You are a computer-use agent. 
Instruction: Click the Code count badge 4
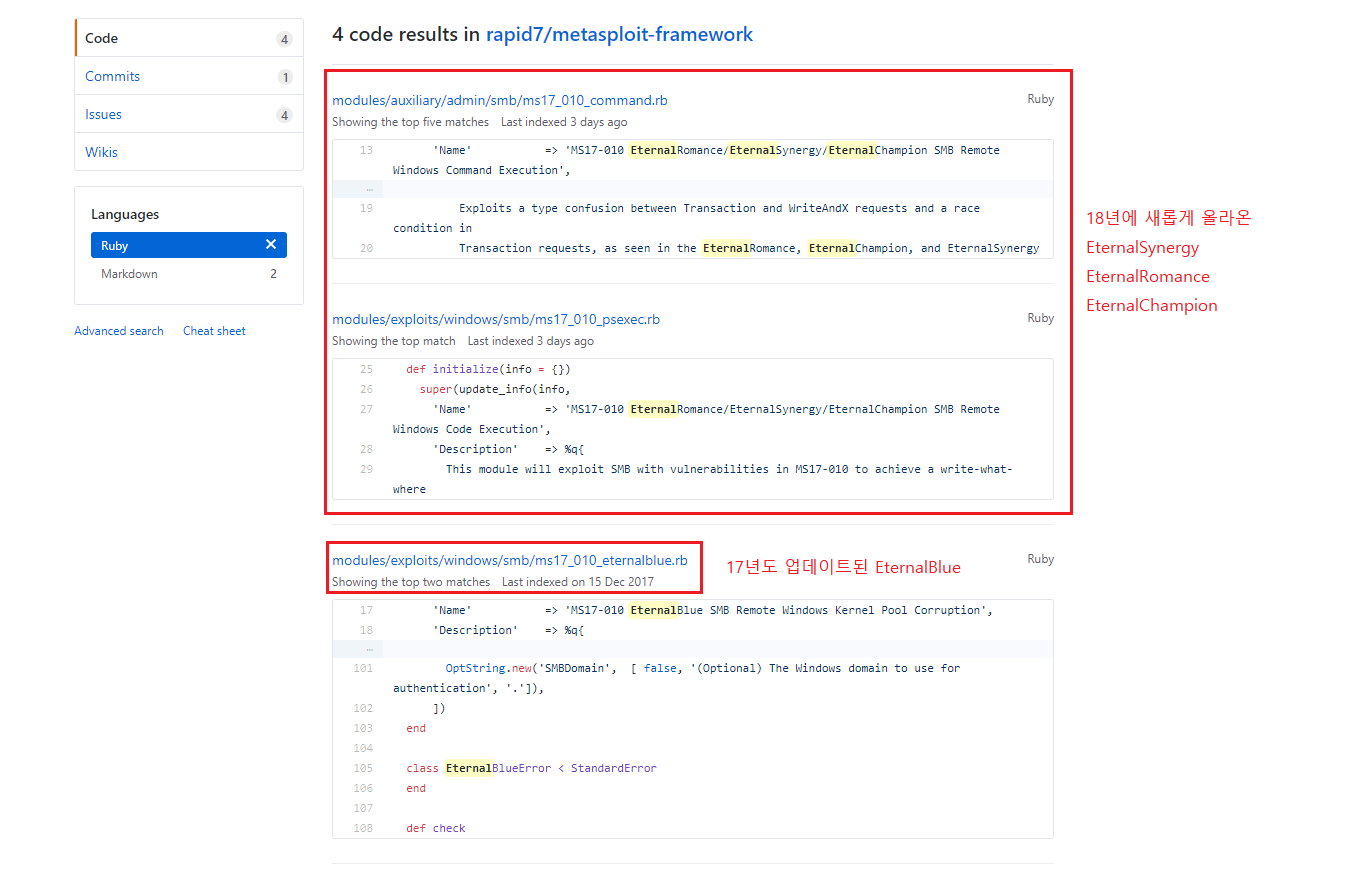click(x=284, y=39)
